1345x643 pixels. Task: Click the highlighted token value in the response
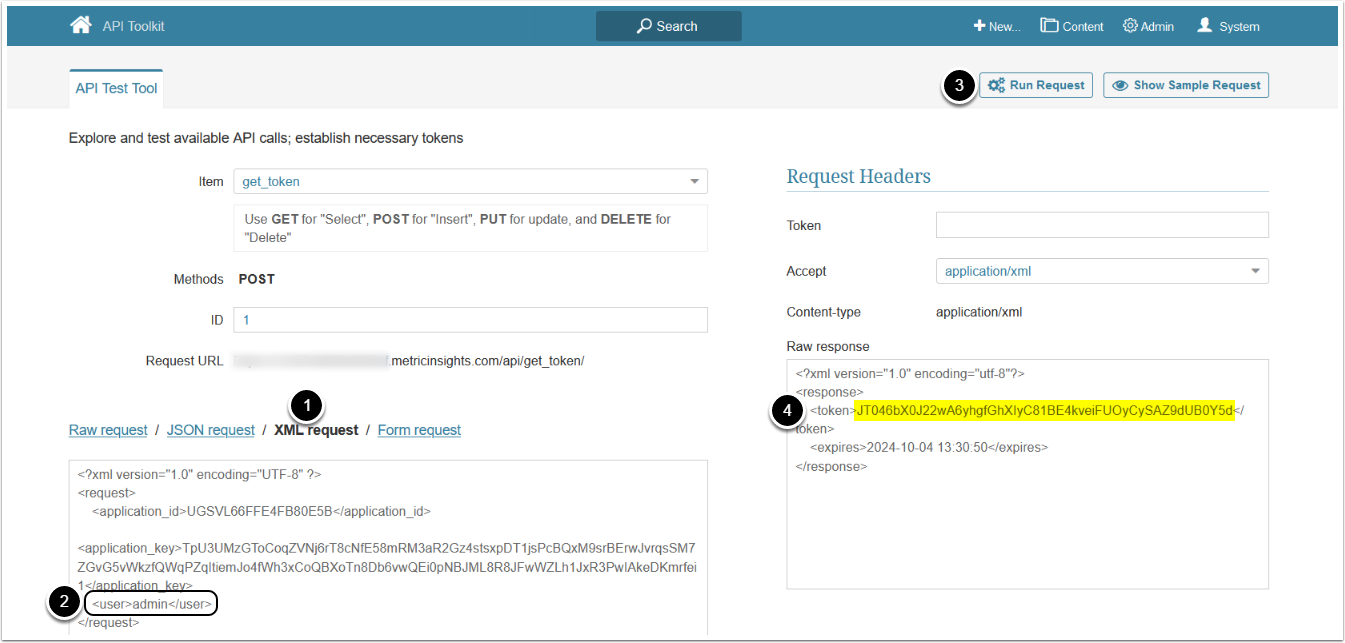[x=1045, y=410]
